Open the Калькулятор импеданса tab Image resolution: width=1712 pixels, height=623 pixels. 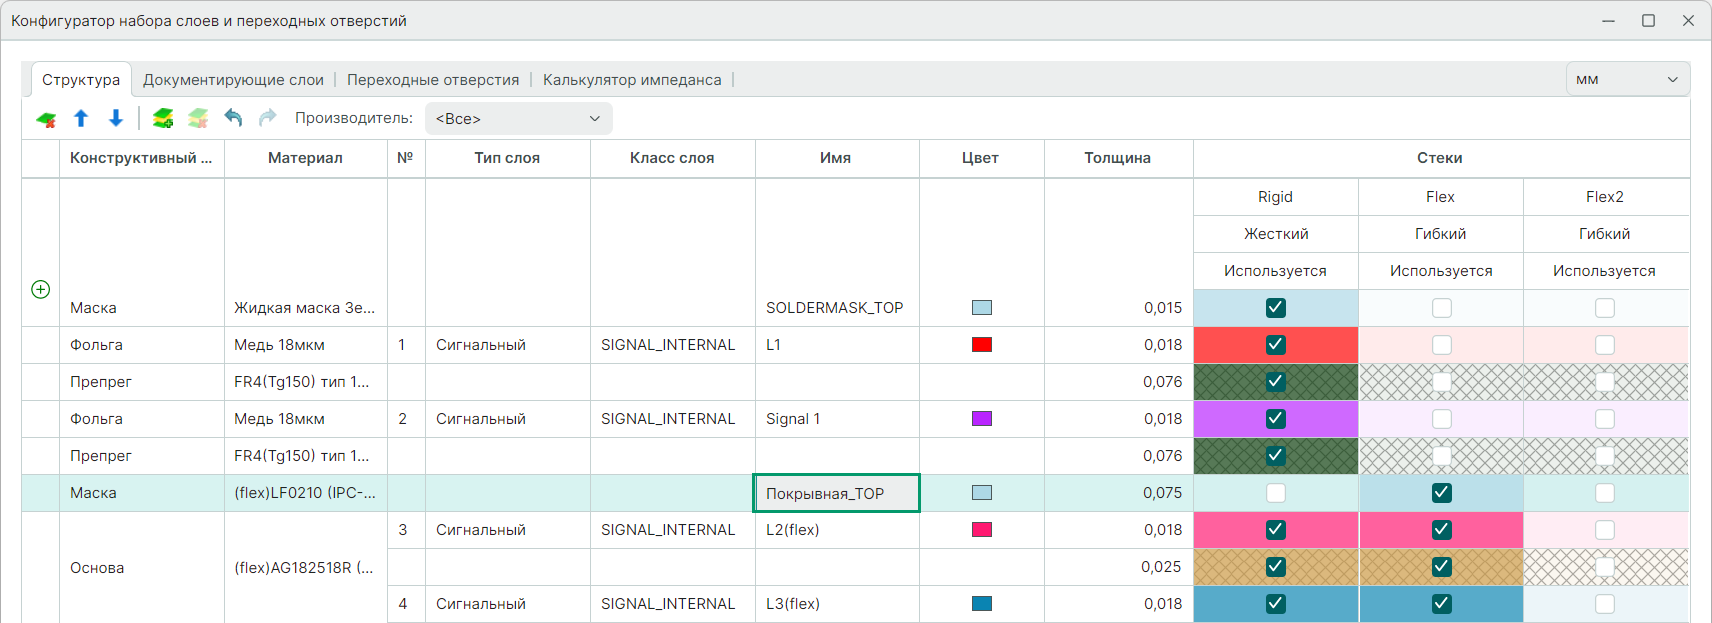click(632, 80)
